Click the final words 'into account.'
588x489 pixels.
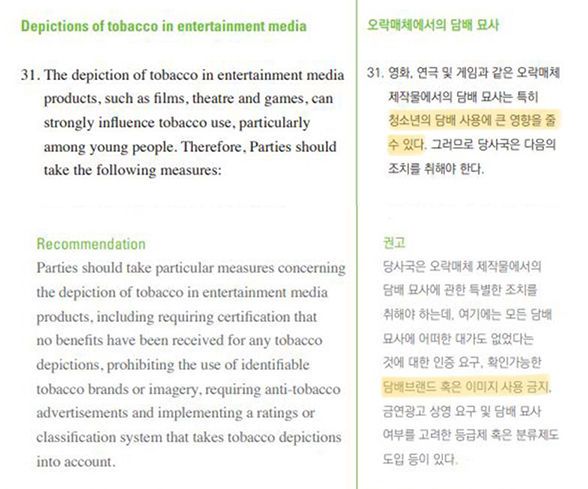pos(76,462)
